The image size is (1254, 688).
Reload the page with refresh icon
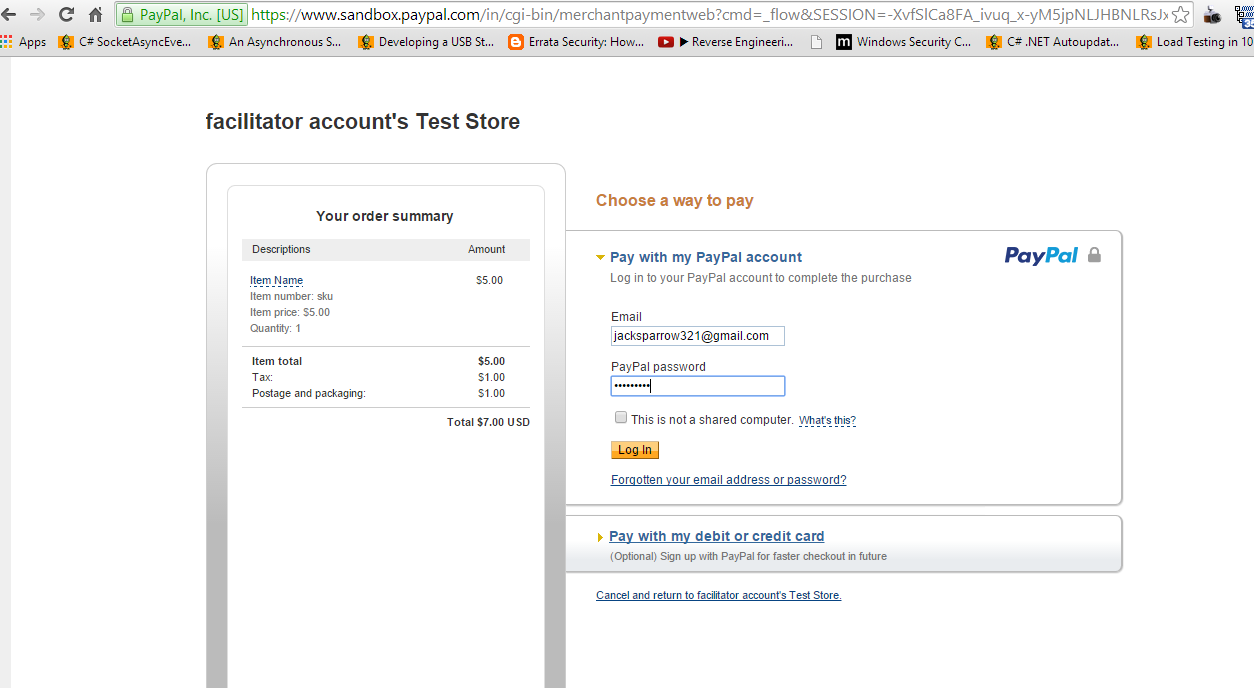(x=66, y=14)
